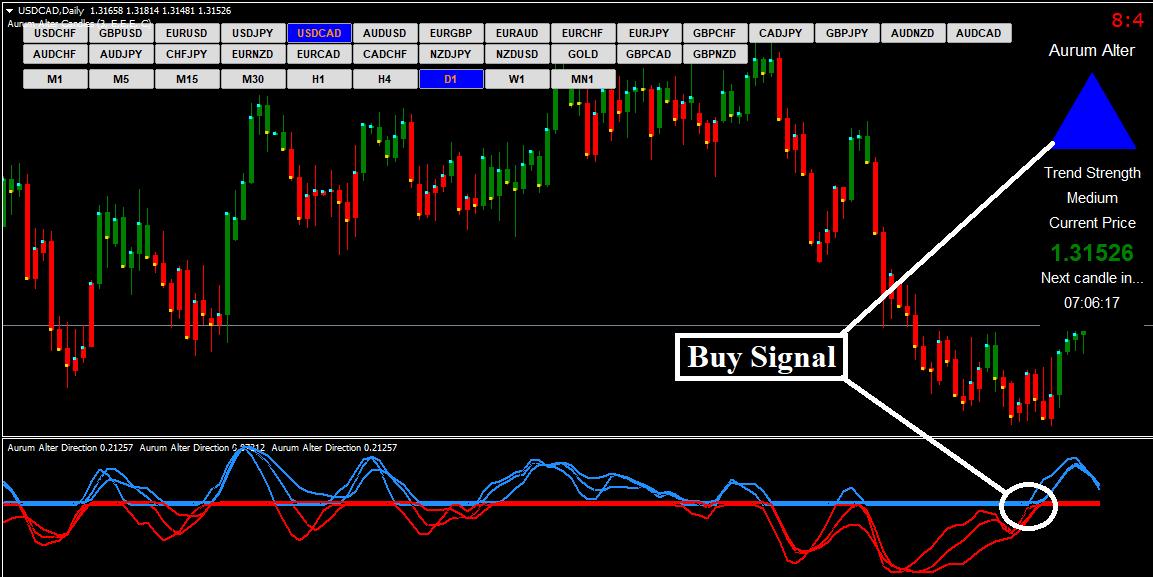
Task: Click the active D1 timeframe button
Action: 451,79
